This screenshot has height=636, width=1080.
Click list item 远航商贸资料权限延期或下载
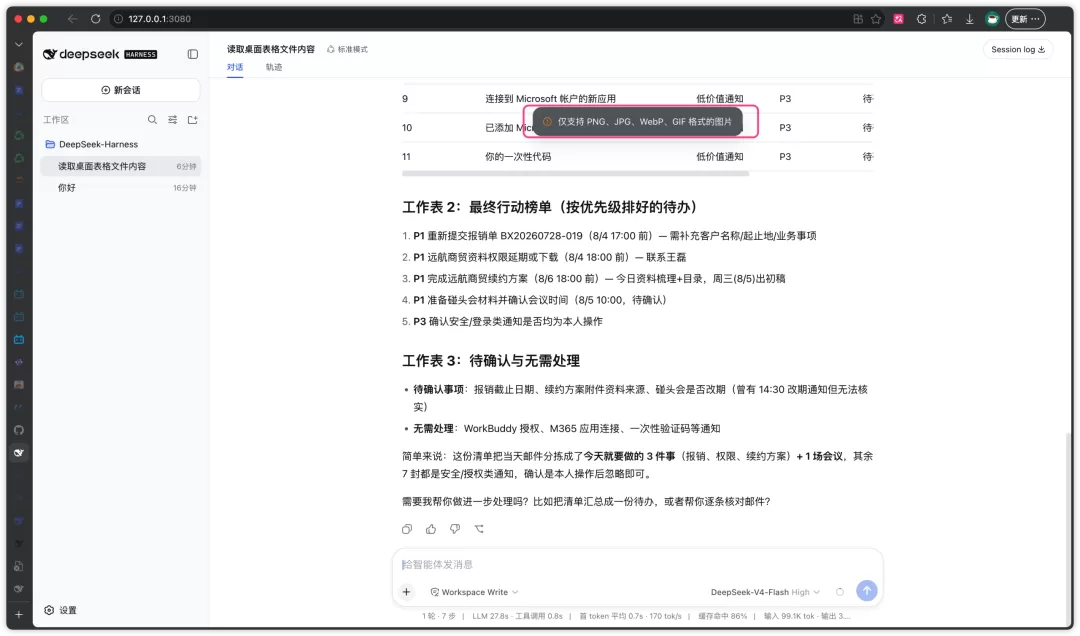pyautogui.click(x=550, y=258)
